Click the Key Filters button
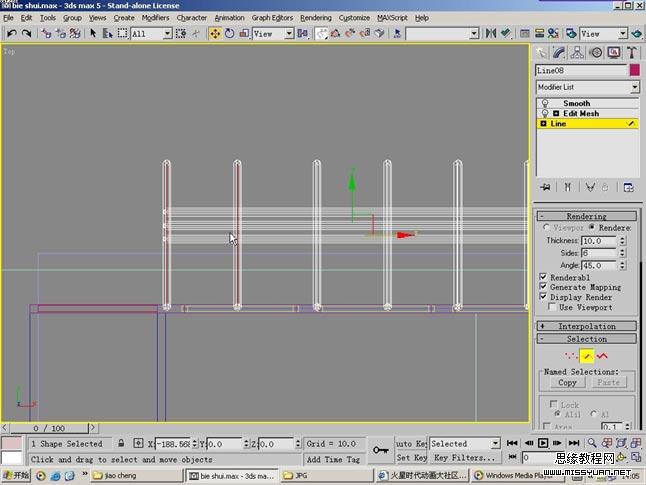 click(465, 457)
